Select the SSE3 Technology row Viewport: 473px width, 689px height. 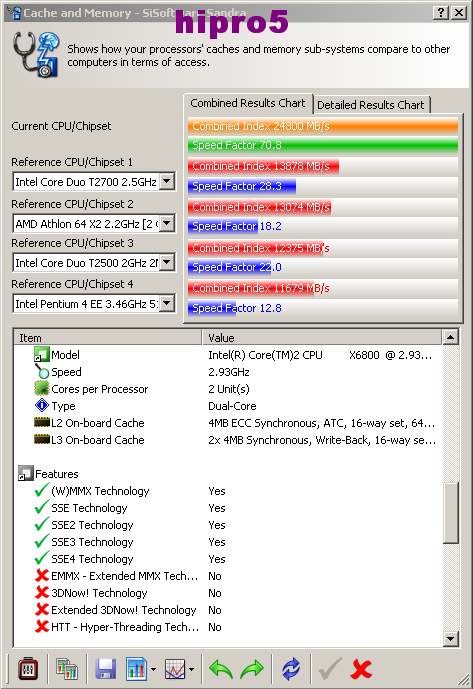[228, 542]
